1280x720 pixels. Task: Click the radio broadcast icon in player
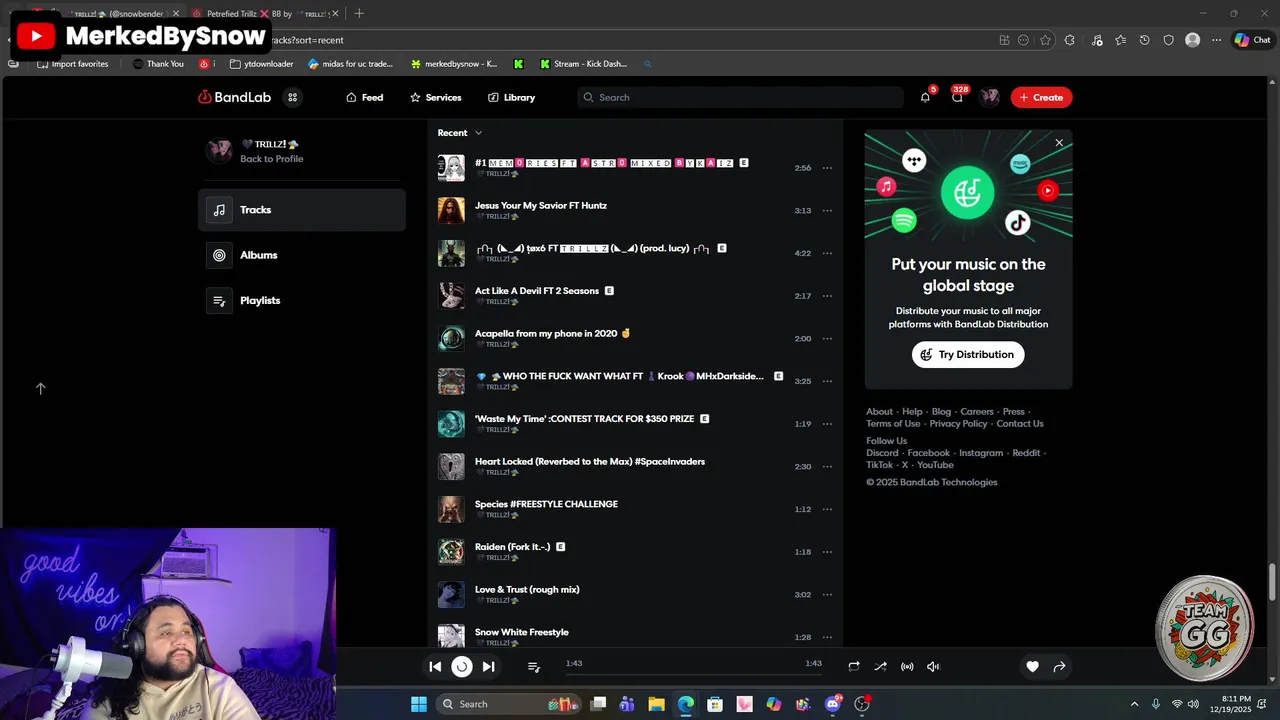tap(907, 666)
